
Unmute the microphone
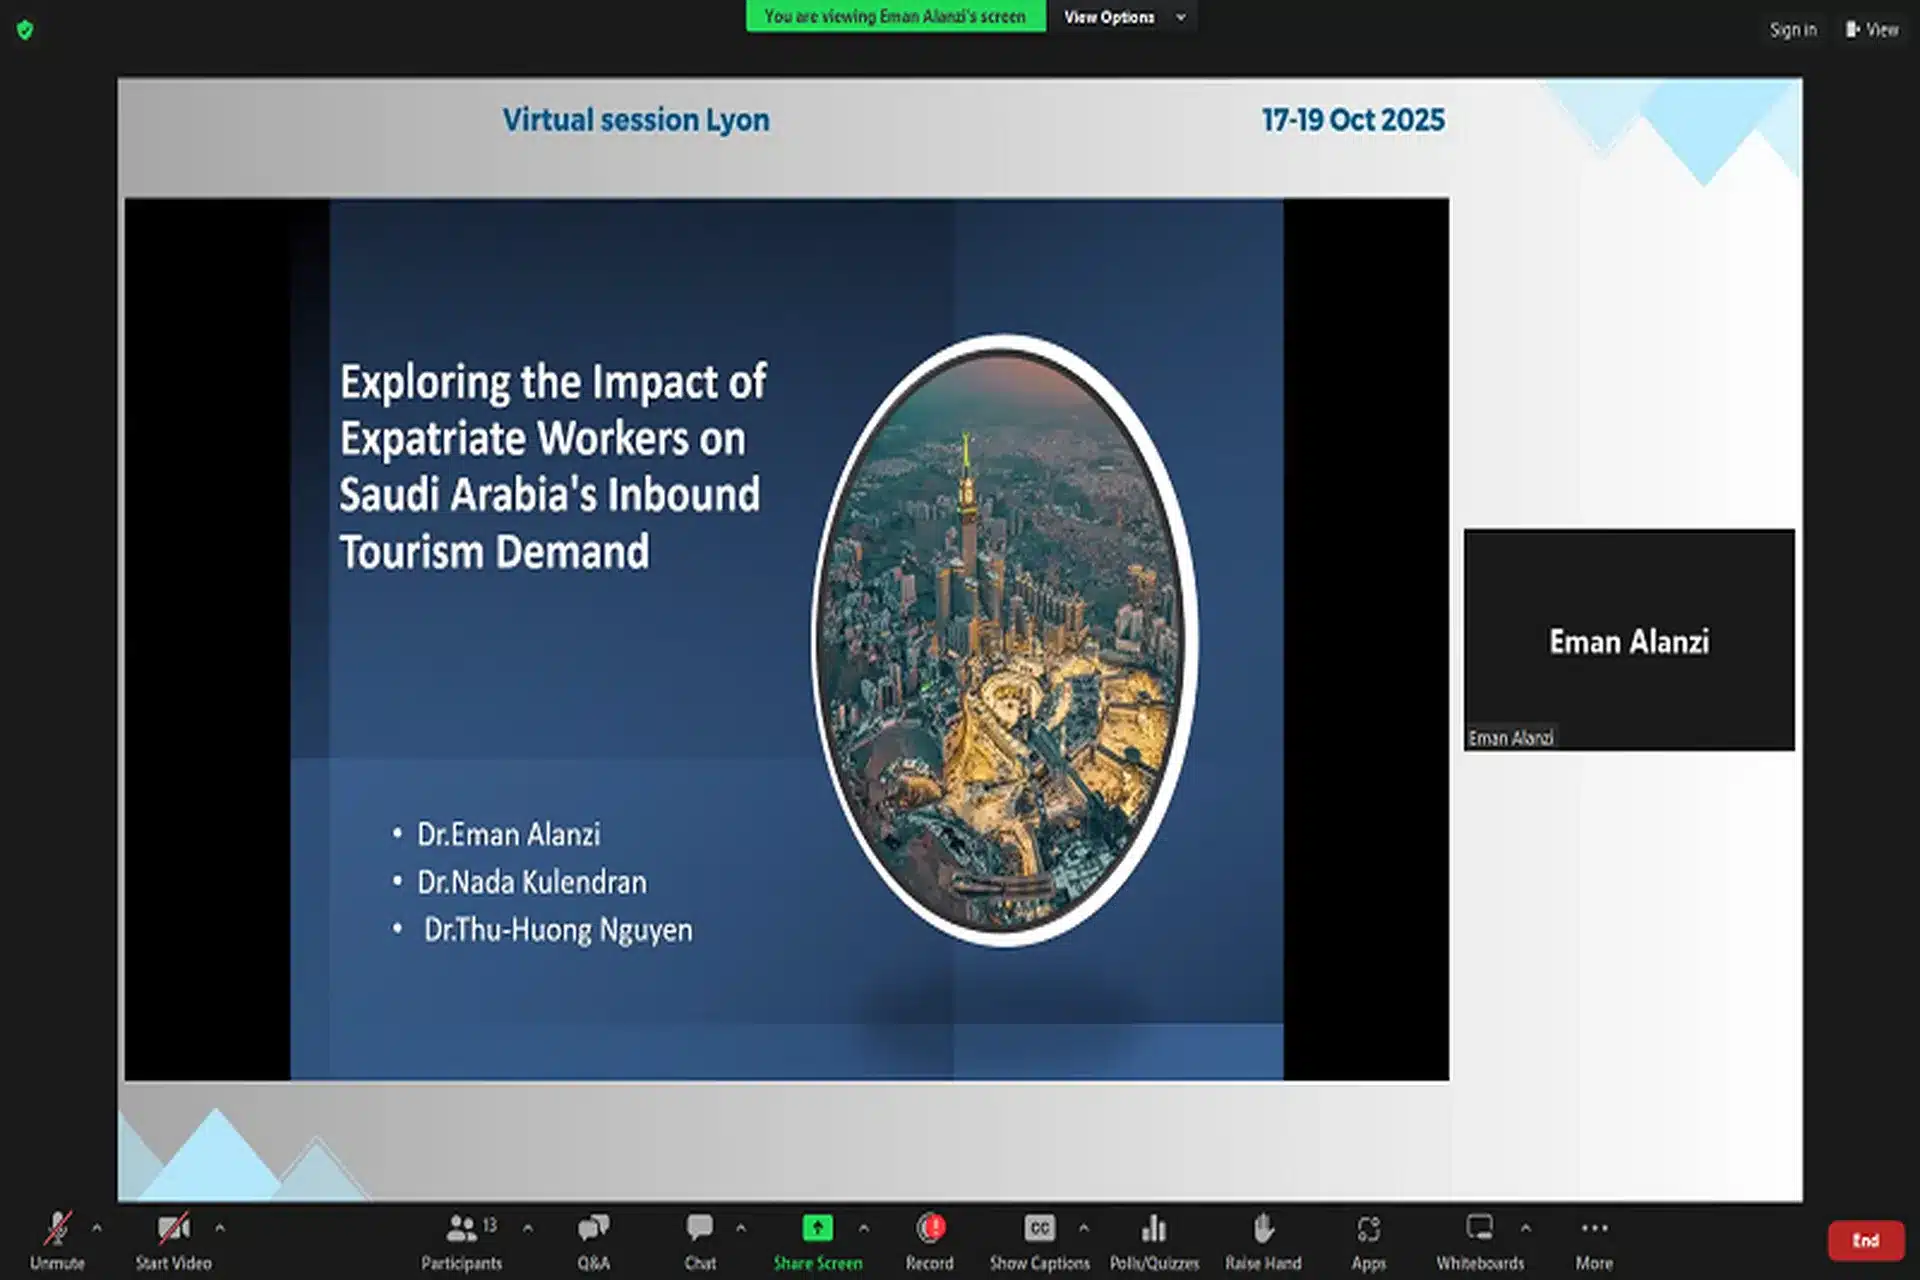[x=57, y=1229]
